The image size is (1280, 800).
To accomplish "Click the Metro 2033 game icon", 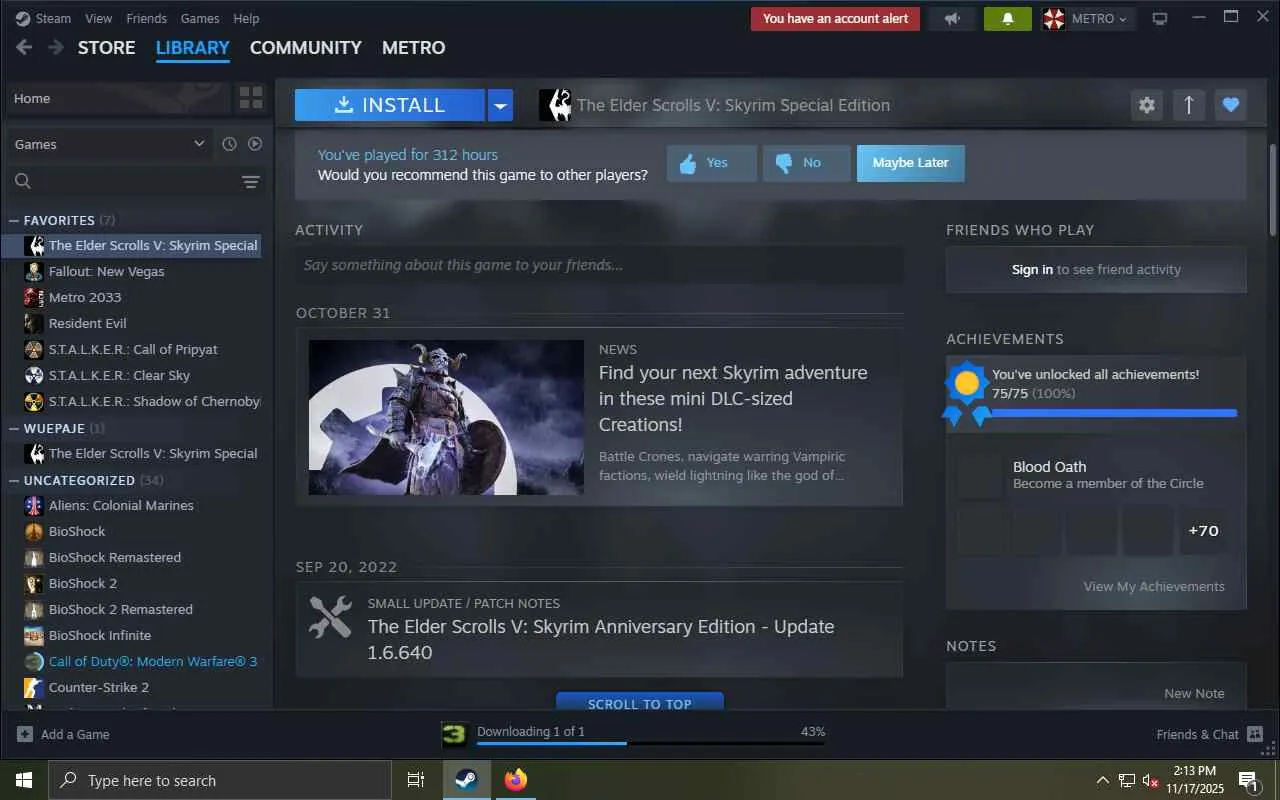I will point(34,297).
